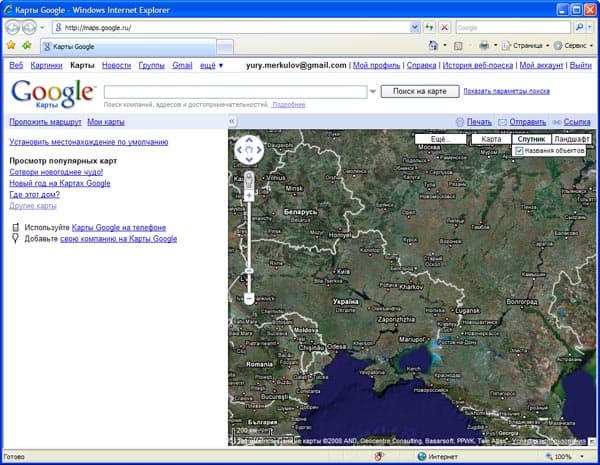This screenshot has height=465, width=600.
Task: Click the Add to Favorites icon
Action: tap(27, 46)
